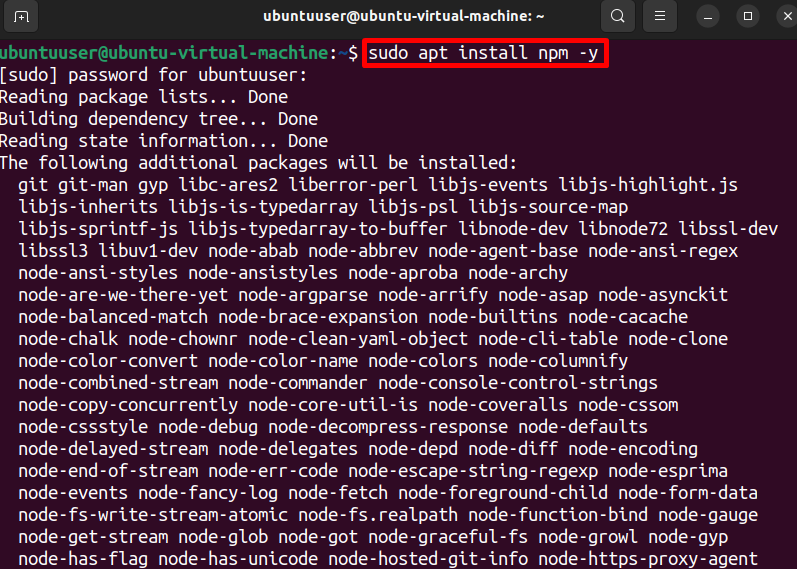Click the node-esprima package name

pyautogui.click(x=668, y=471)
